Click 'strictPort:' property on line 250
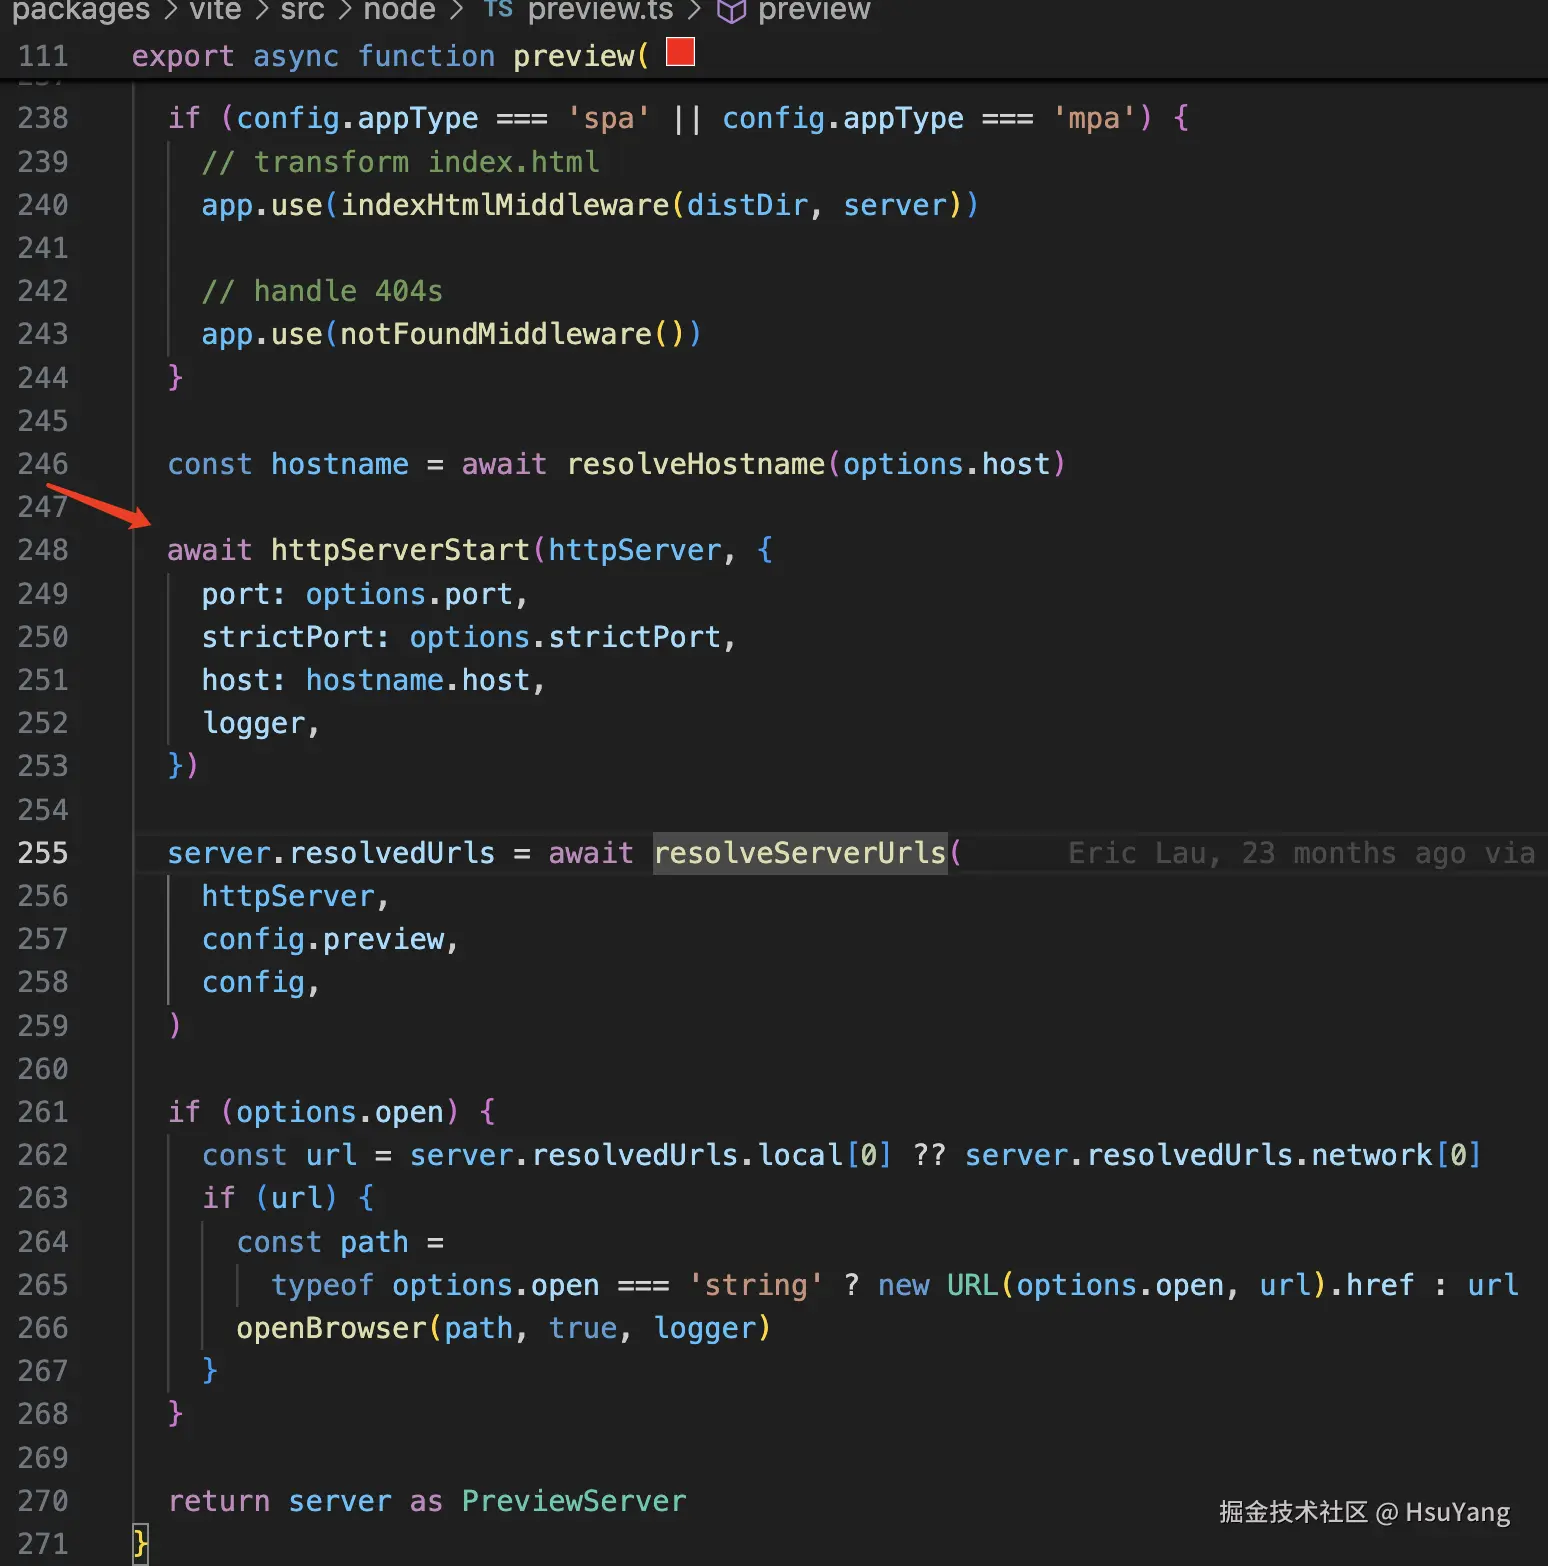The width and height of the screenshot is (1548, 1566). coord(296,637)
